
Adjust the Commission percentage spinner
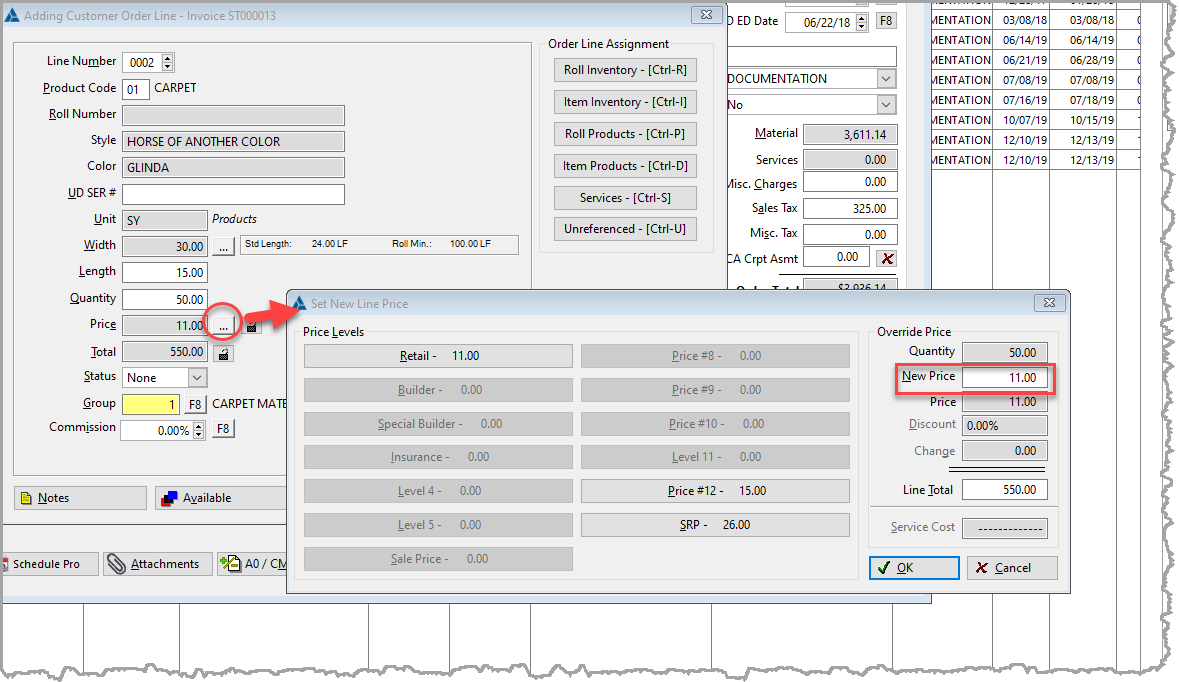[x=199, y=430]
